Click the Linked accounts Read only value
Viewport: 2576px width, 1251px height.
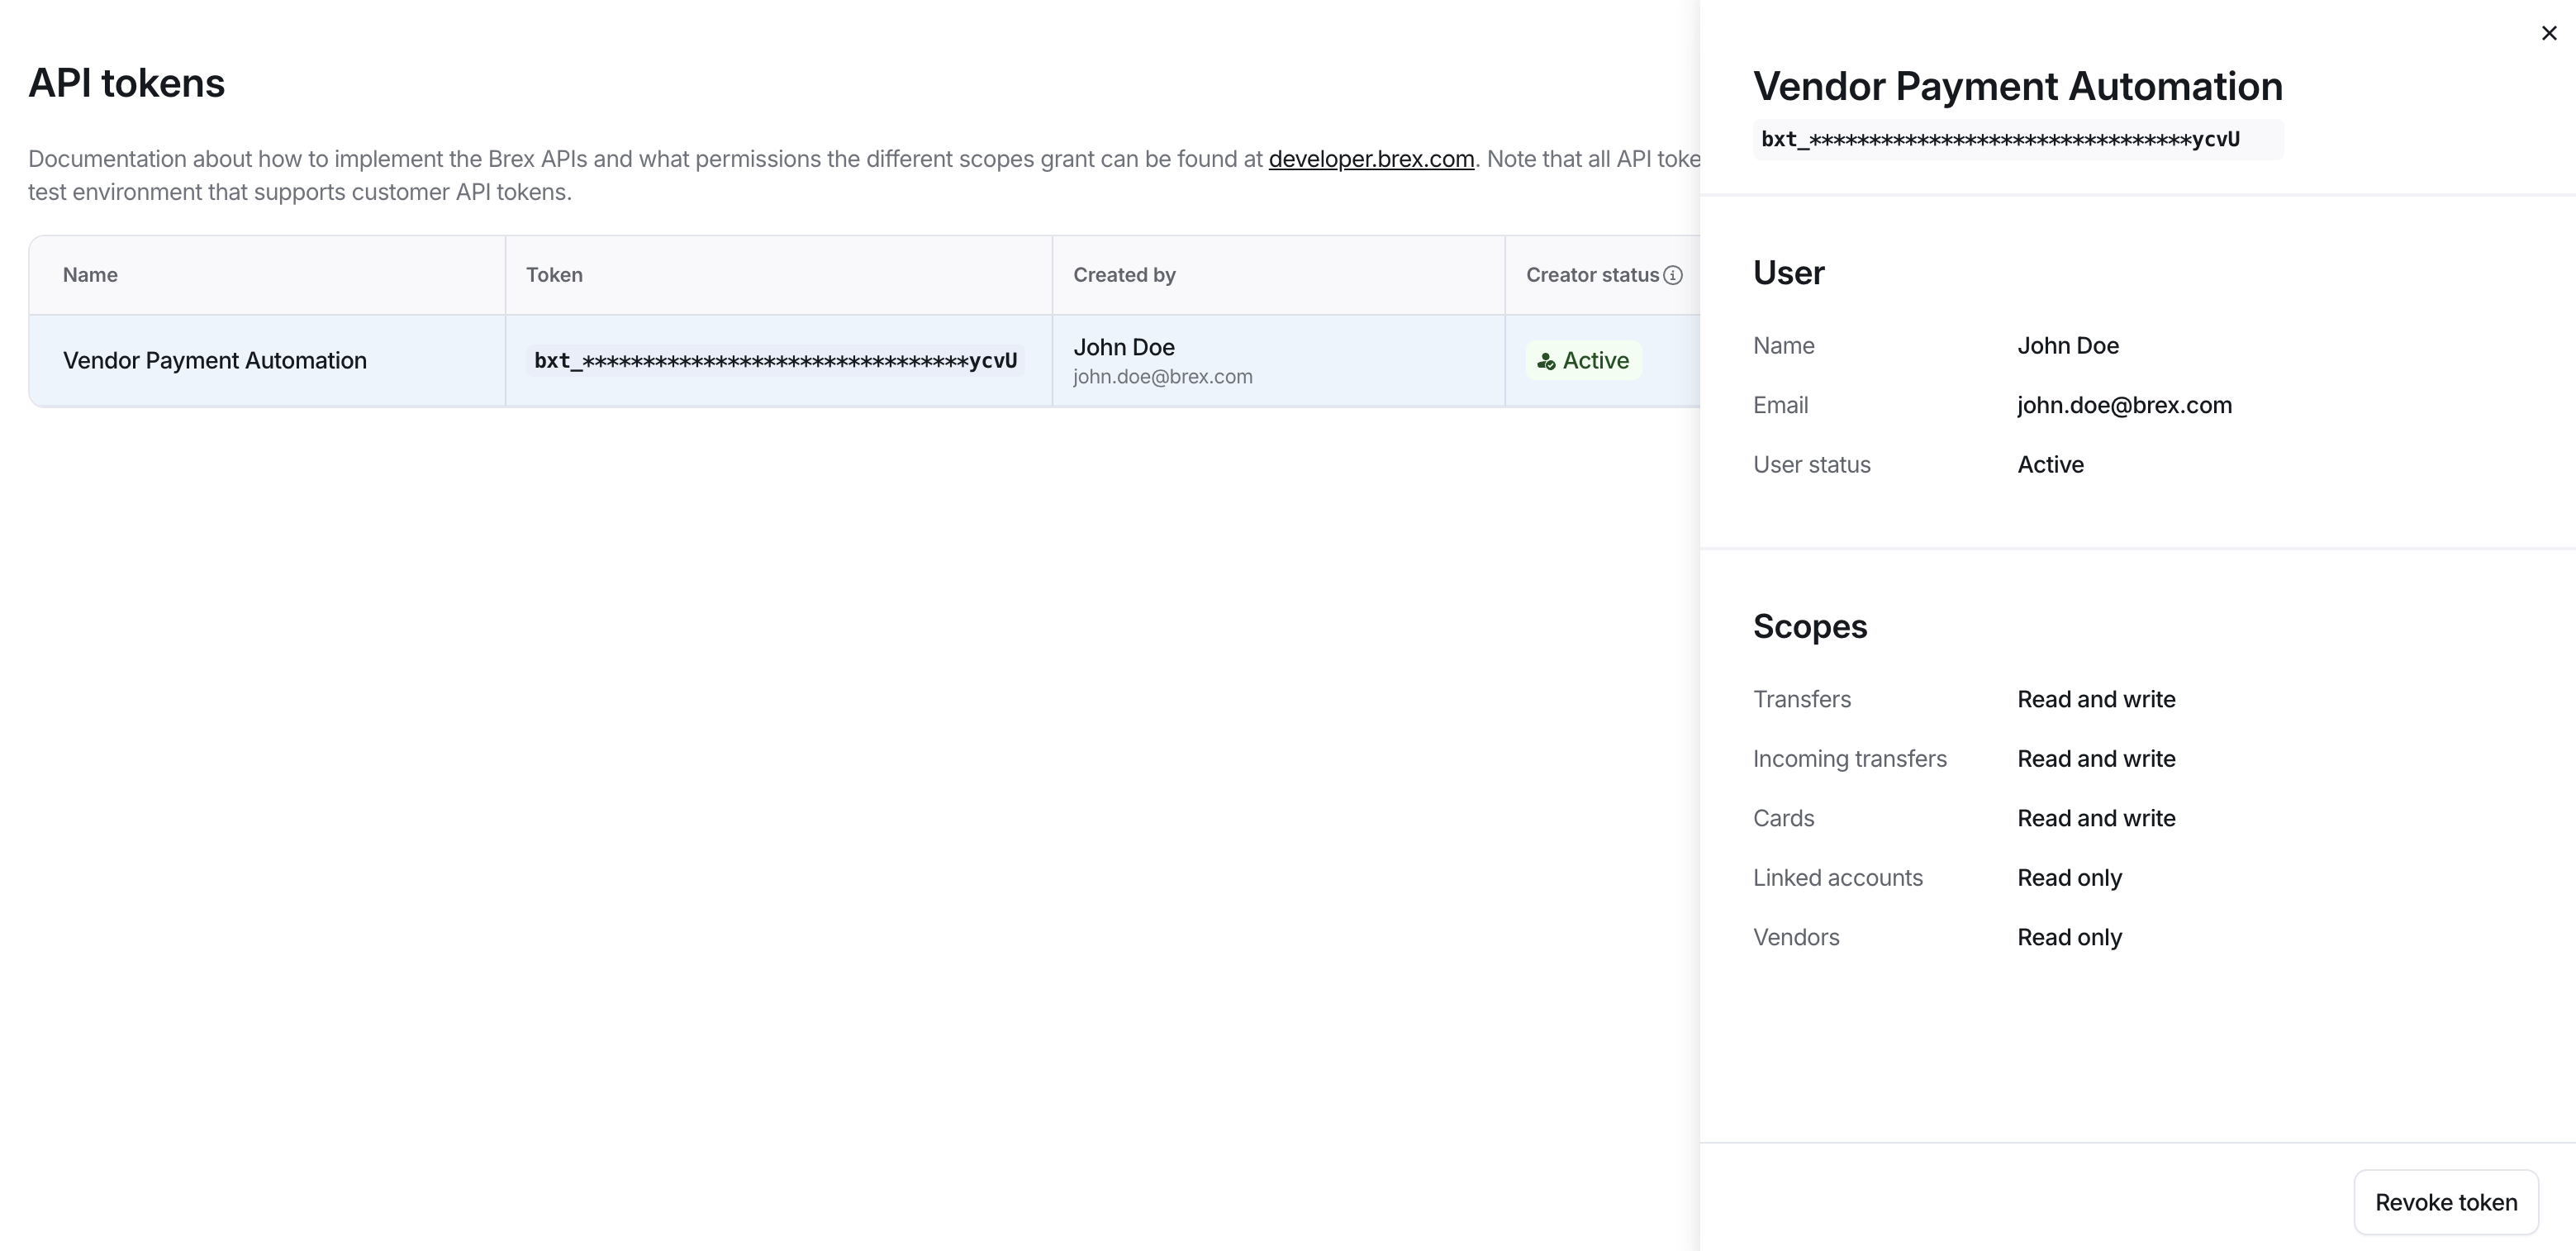click(x=2069, y=878)
